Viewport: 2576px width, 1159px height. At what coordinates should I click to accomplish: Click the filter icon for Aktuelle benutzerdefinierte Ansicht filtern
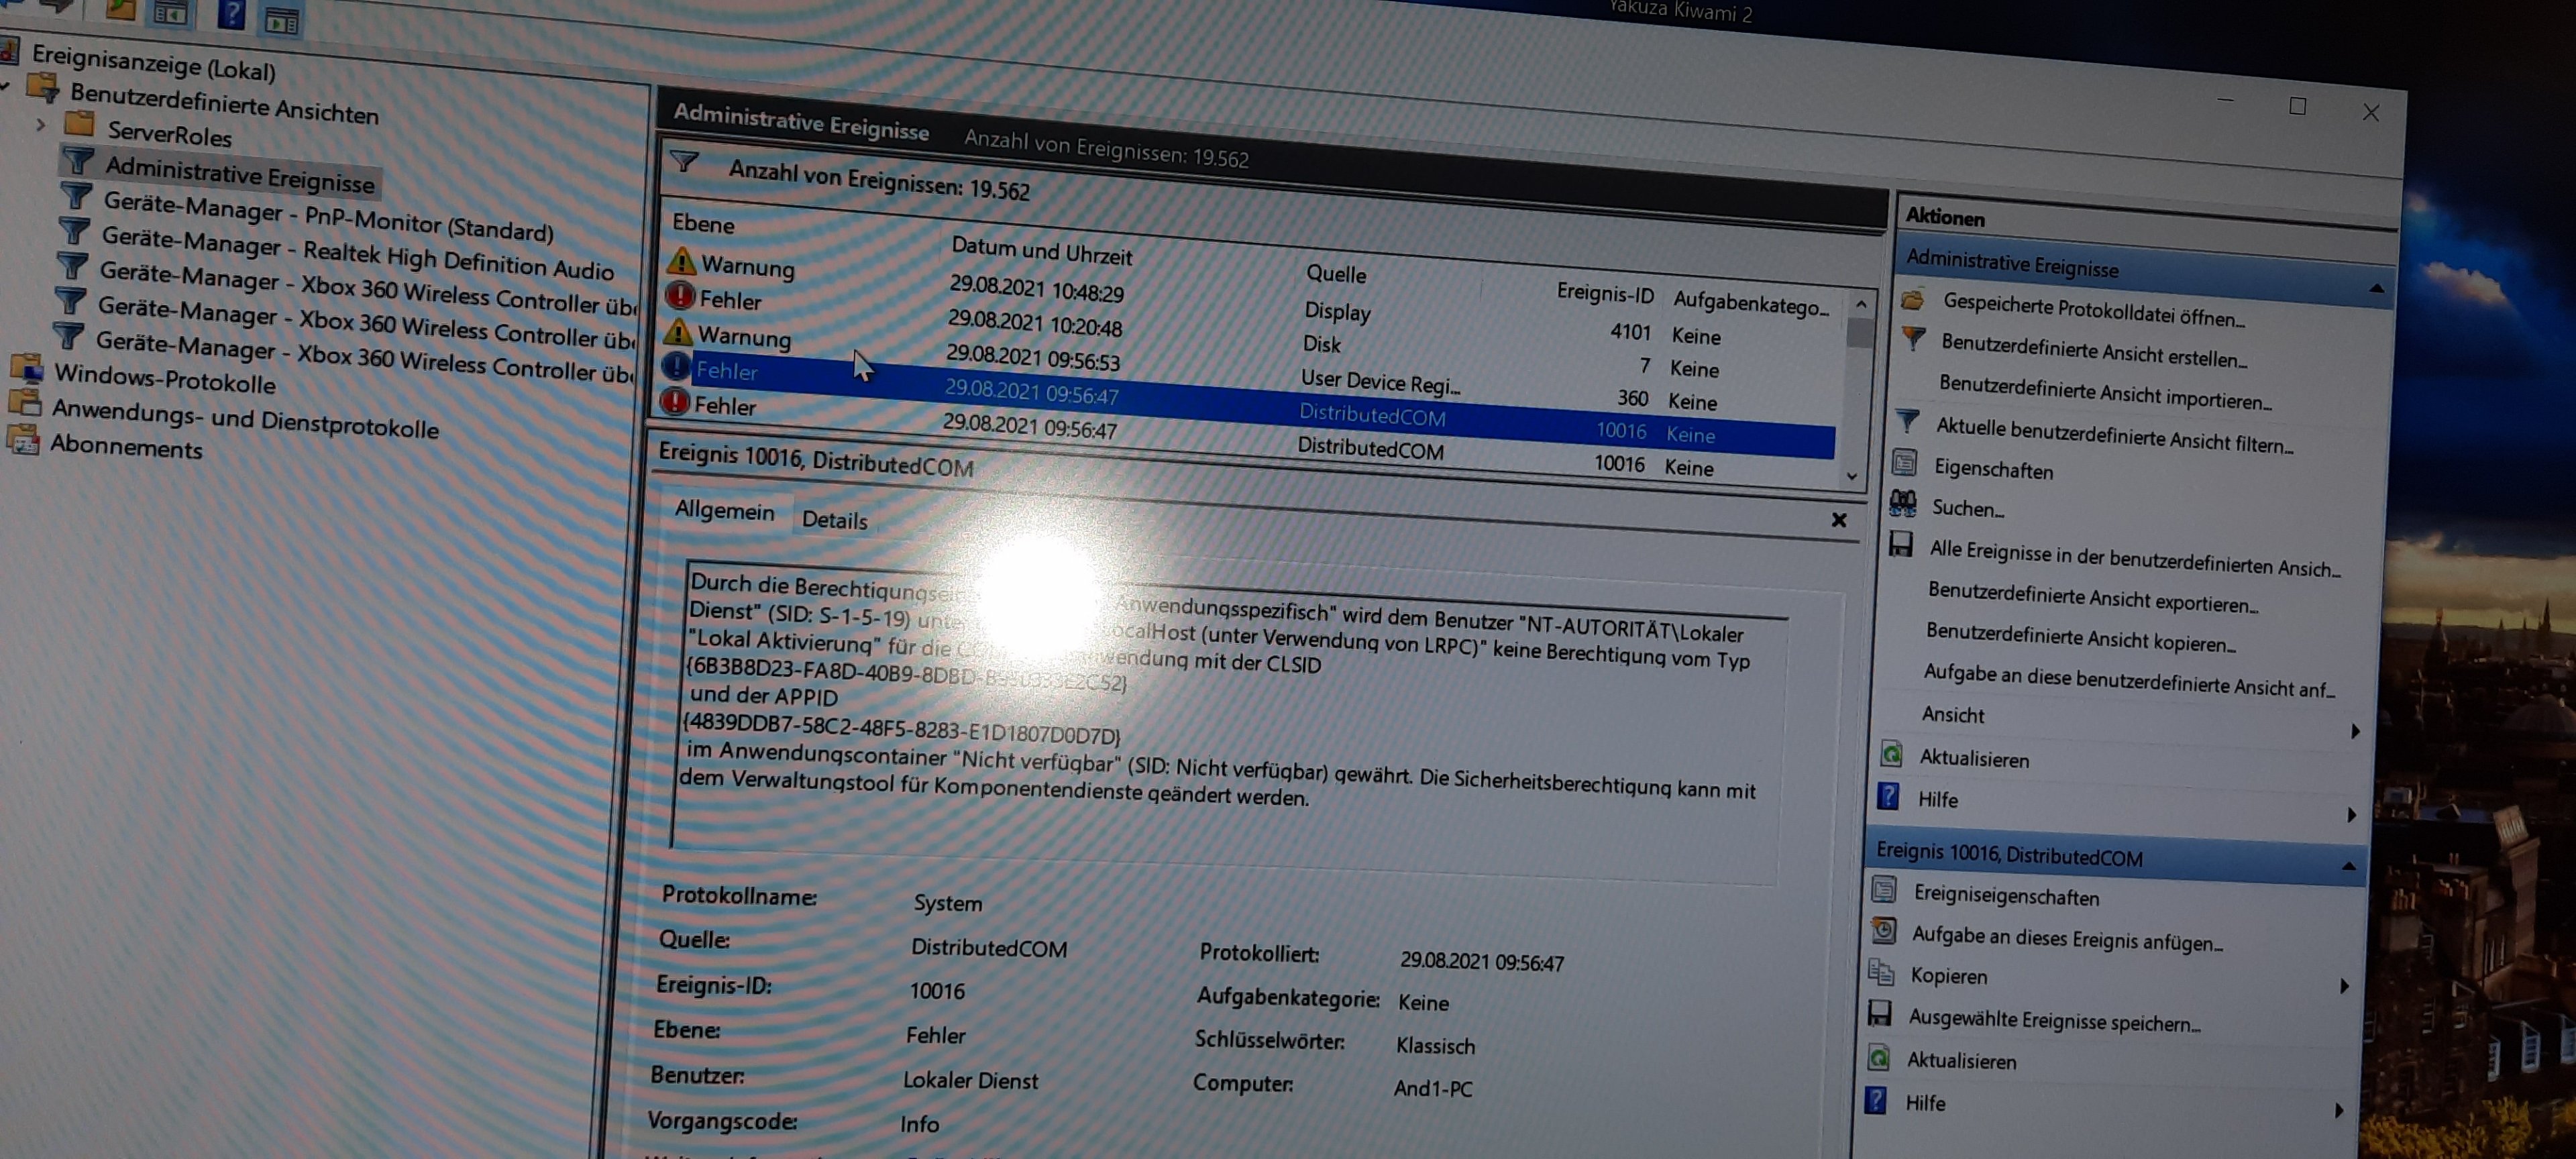(1908, 420)
